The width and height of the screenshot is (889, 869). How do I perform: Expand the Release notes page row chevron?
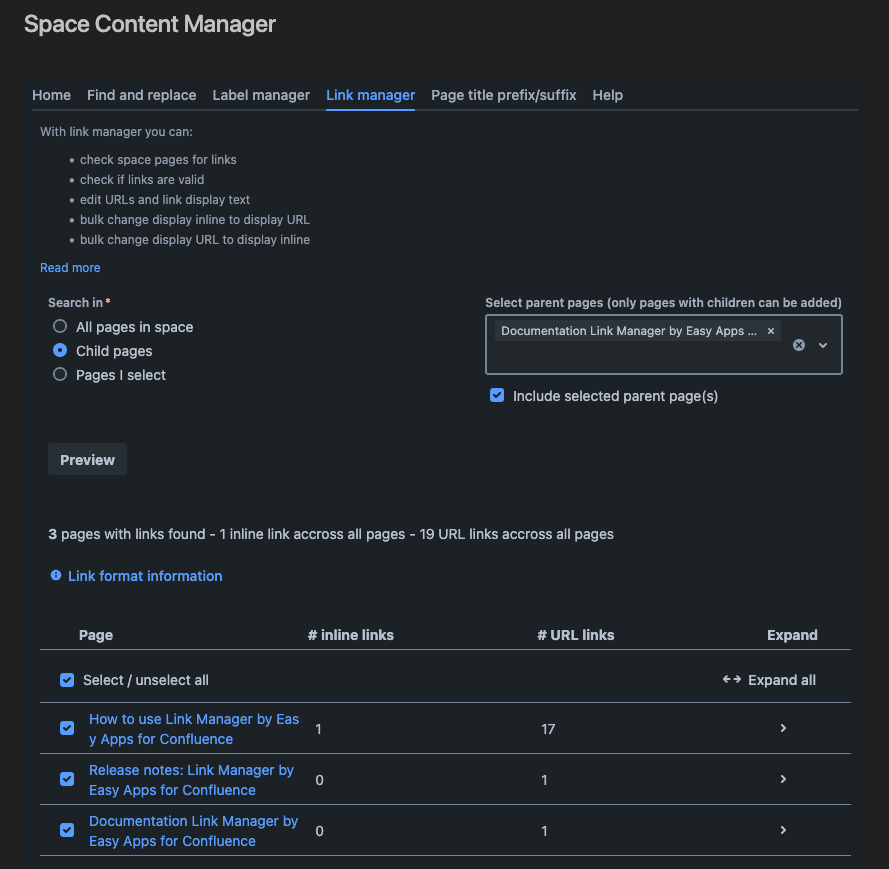click(785, 779)
